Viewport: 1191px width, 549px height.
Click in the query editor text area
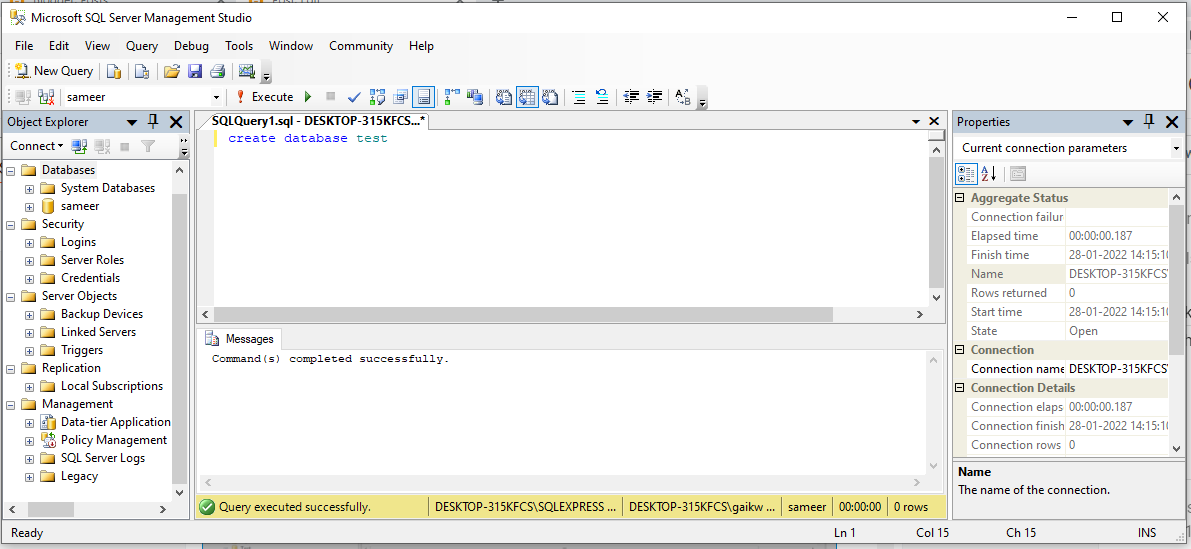pos(570,220)
